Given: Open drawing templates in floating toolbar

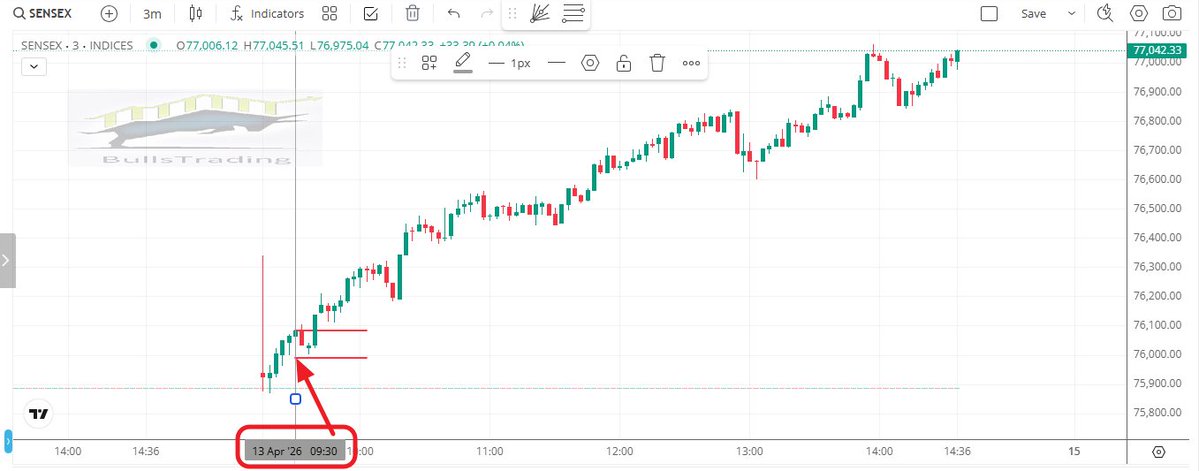Looking at the screenshot, I should click(429, 63).
